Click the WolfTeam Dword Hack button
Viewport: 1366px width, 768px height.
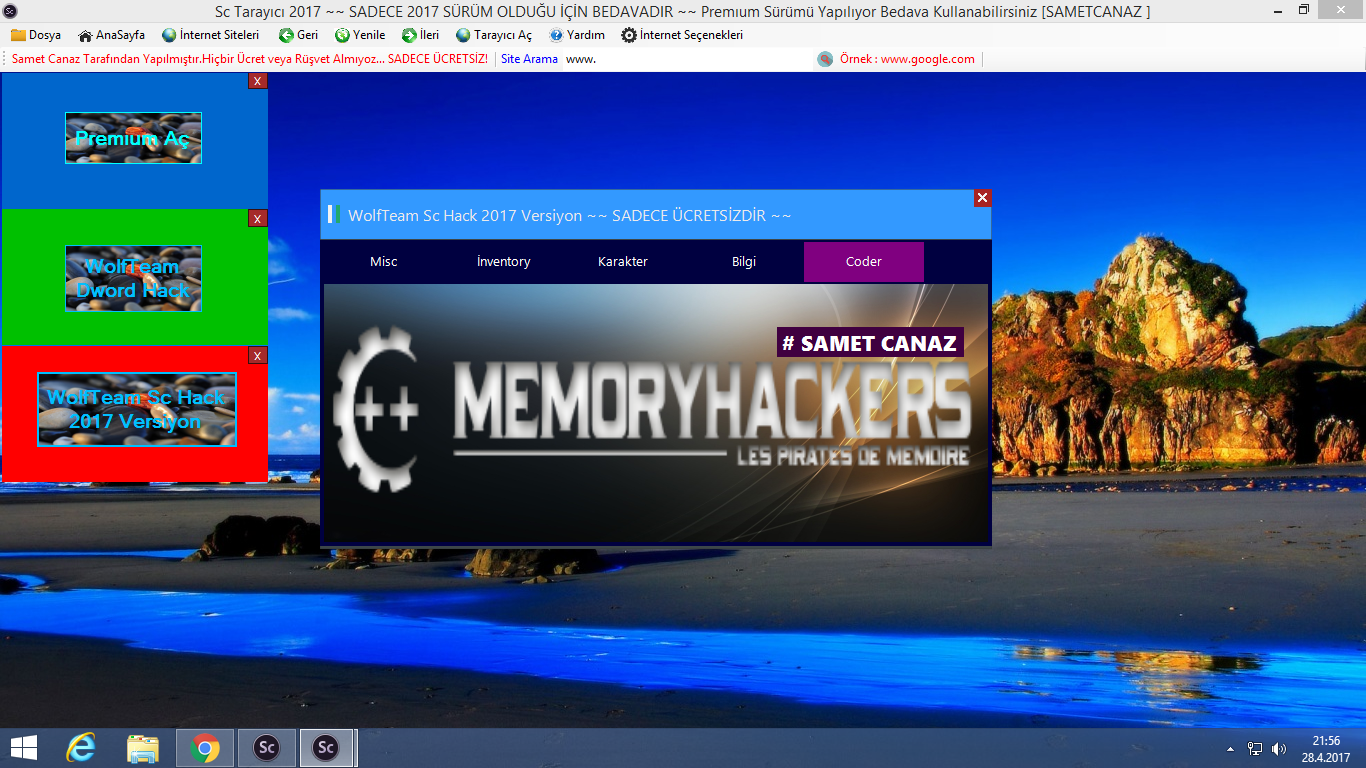133,278
